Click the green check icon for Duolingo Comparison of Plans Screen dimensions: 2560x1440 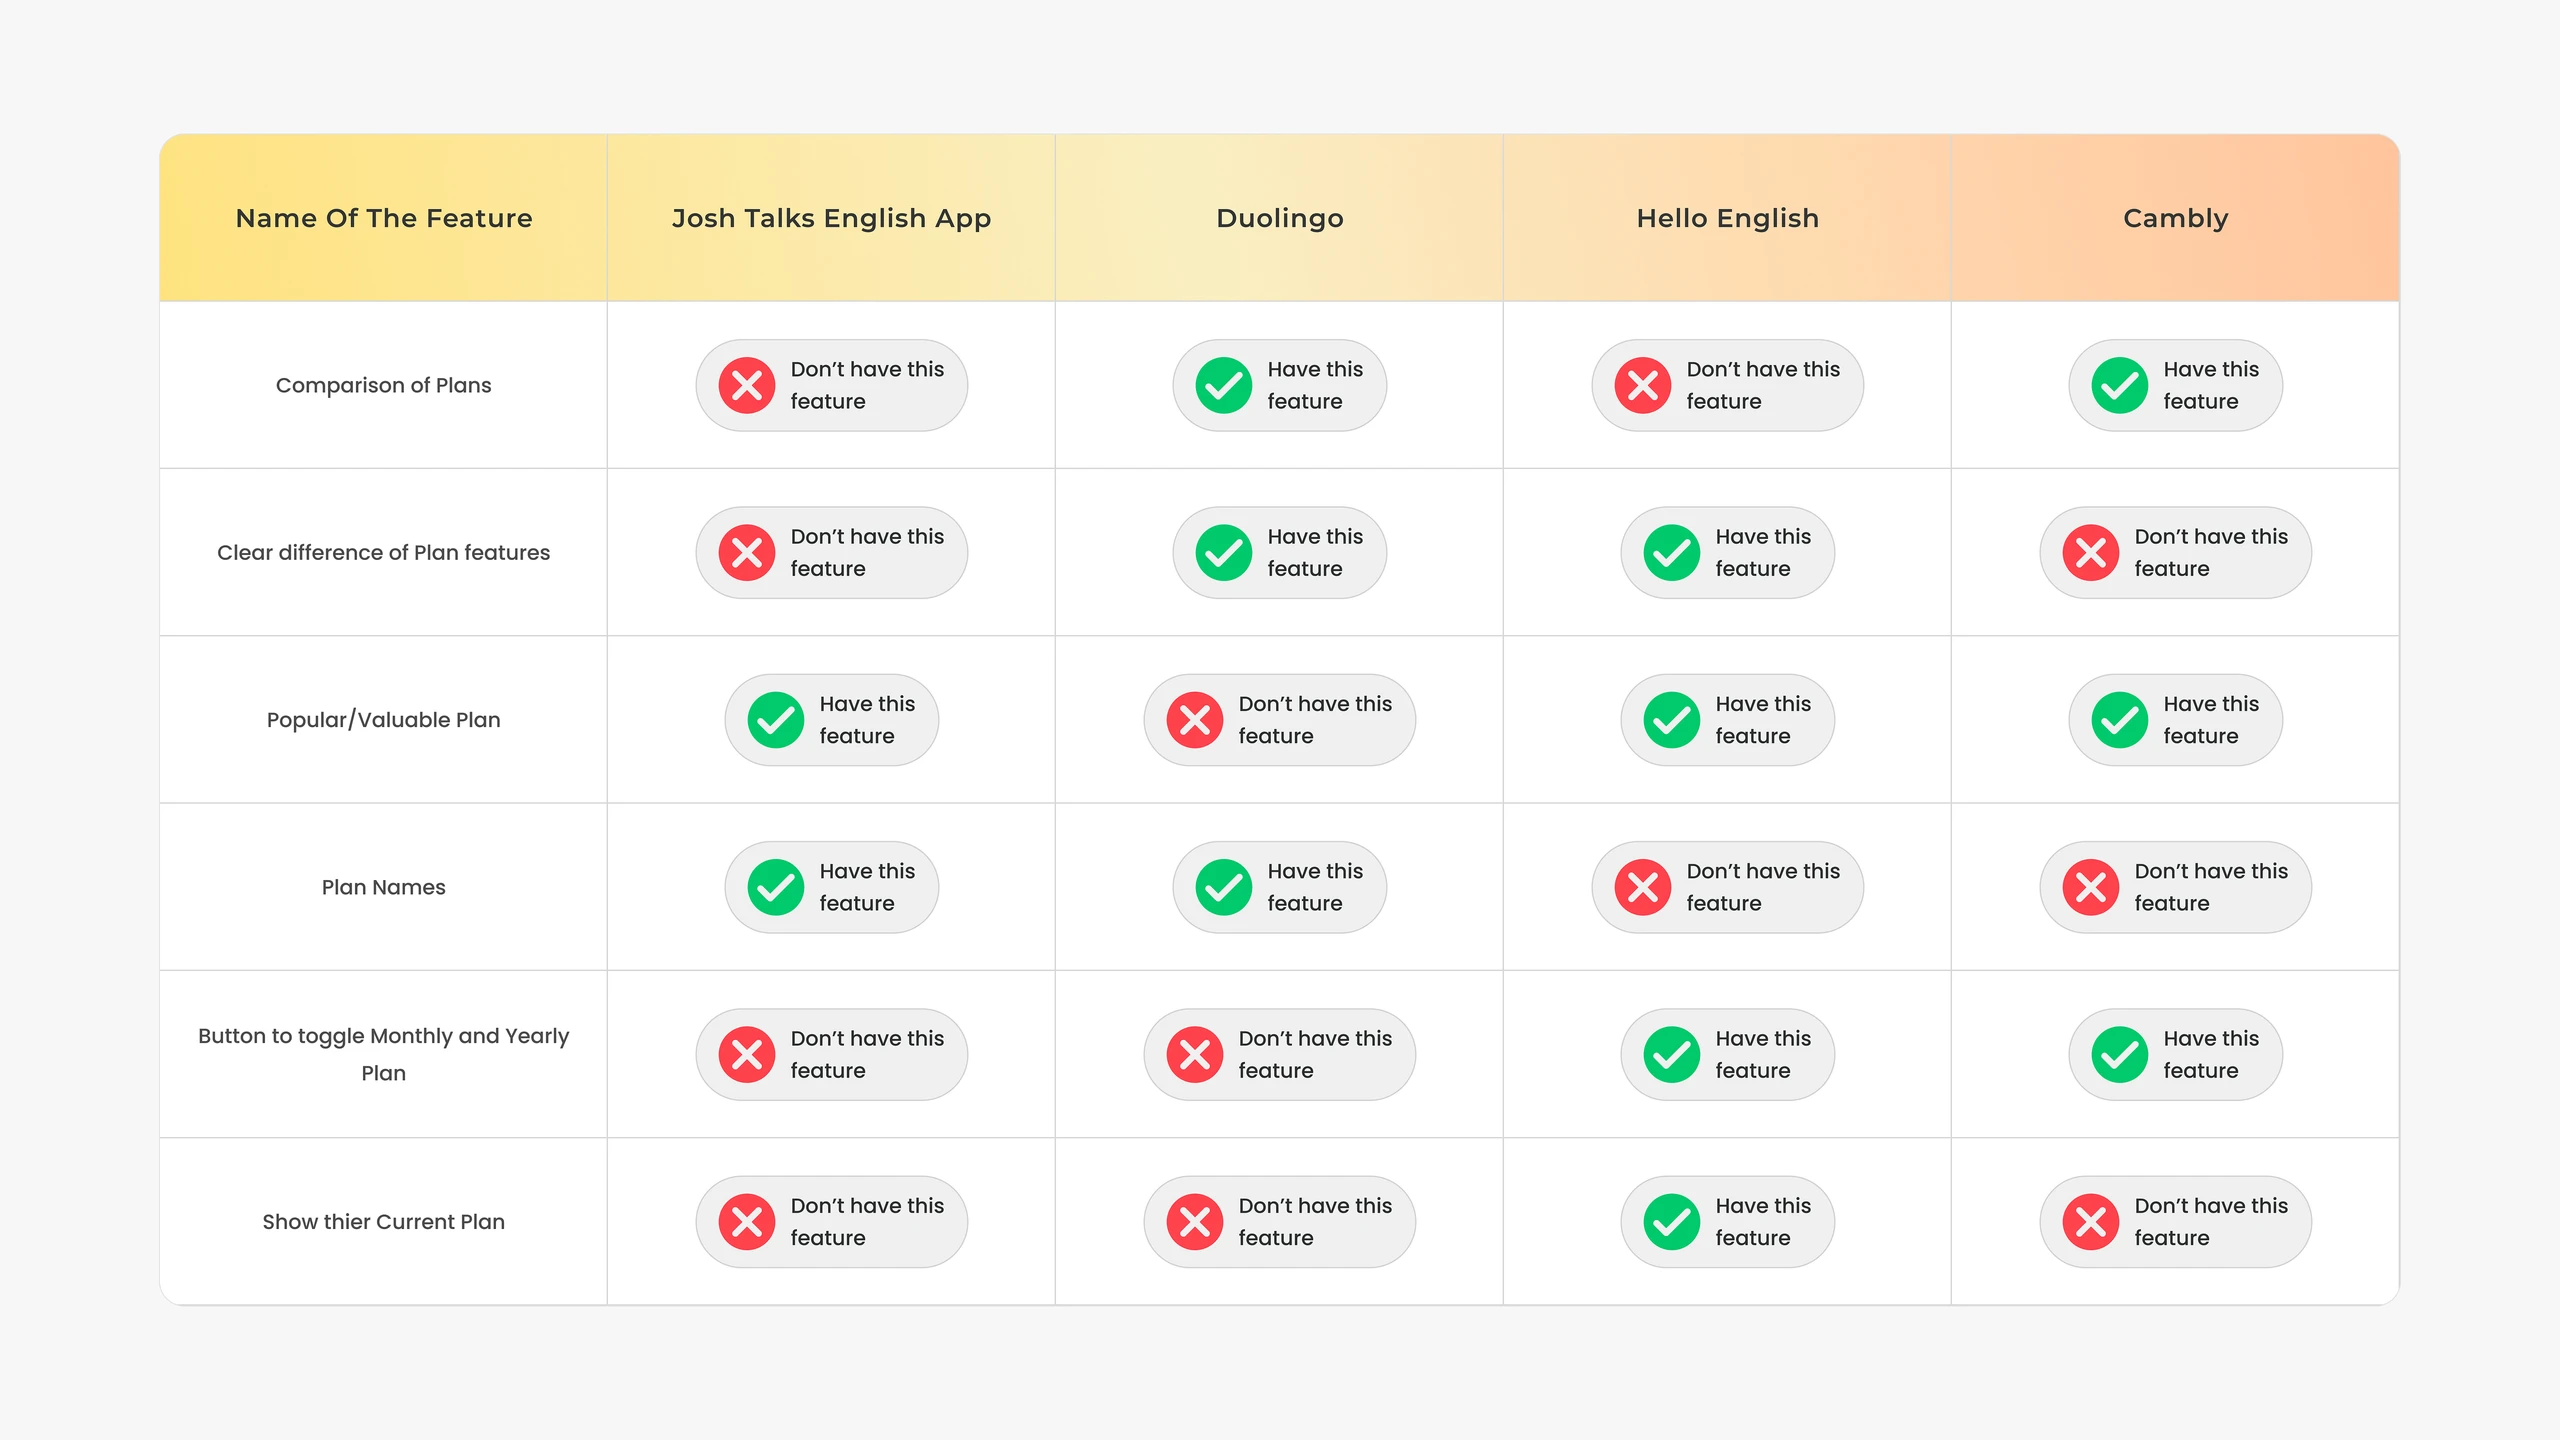pyautogui.click(x=1224, y=385)
